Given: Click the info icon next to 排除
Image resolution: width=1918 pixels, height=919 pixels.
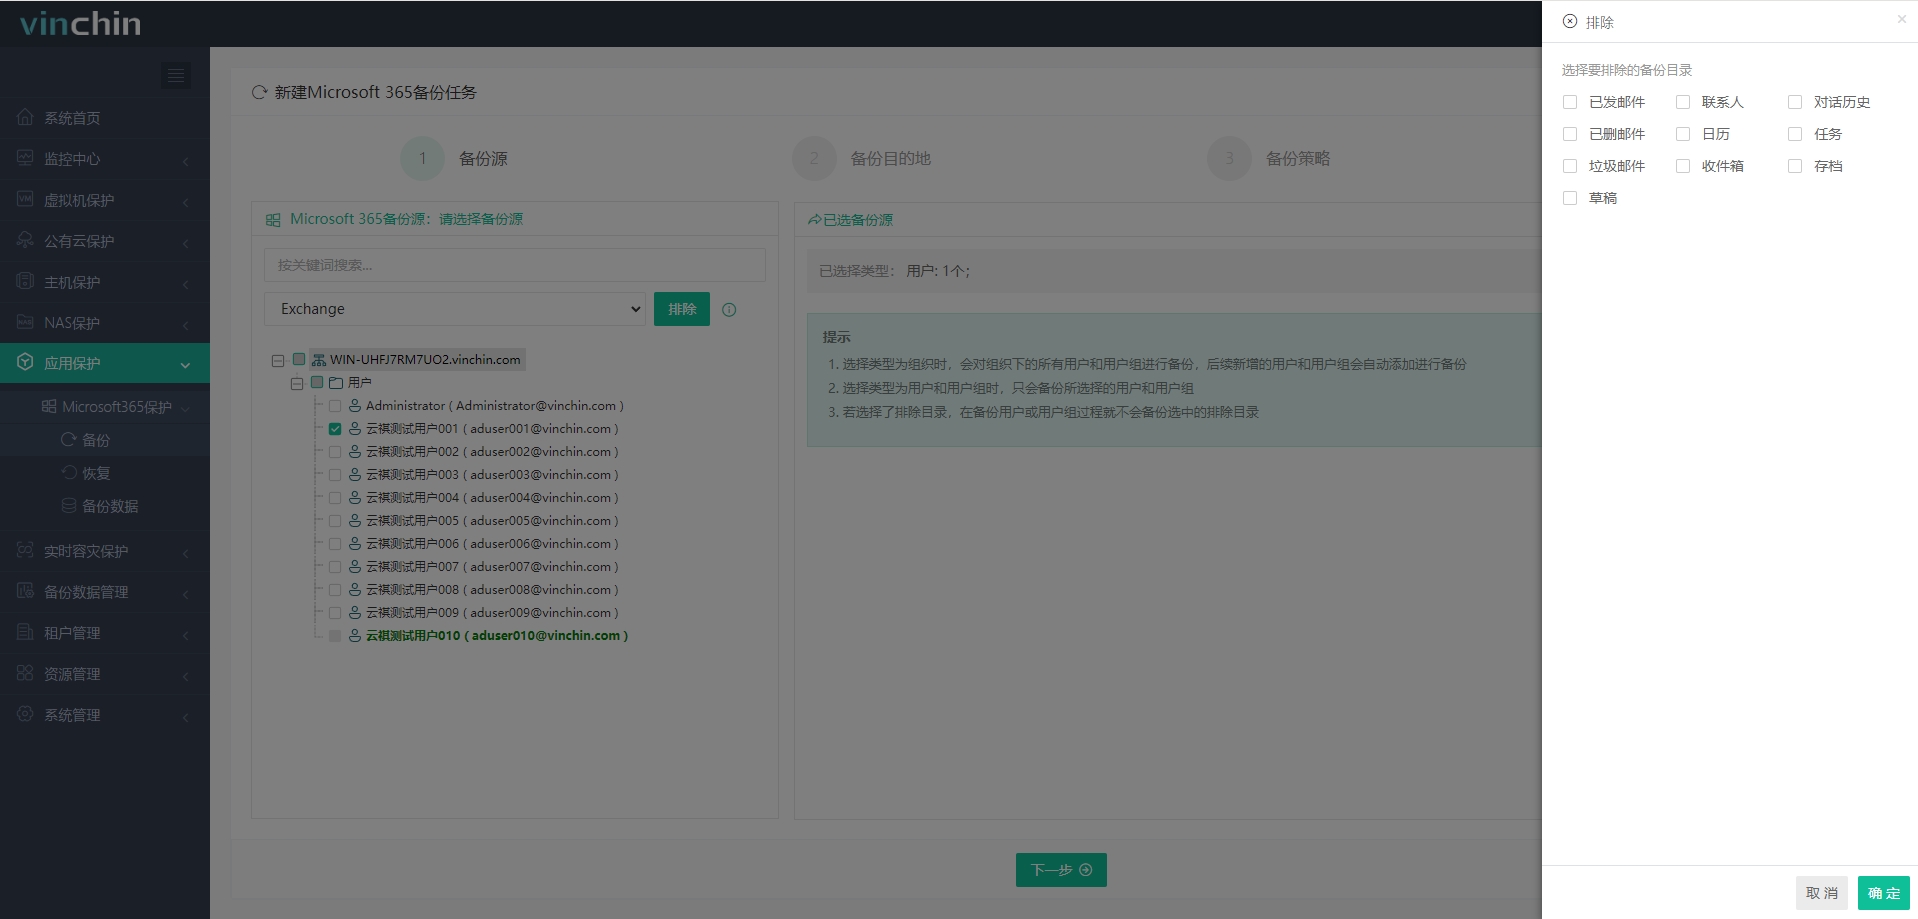Looking at the screenshot, I should click(729, 310).
